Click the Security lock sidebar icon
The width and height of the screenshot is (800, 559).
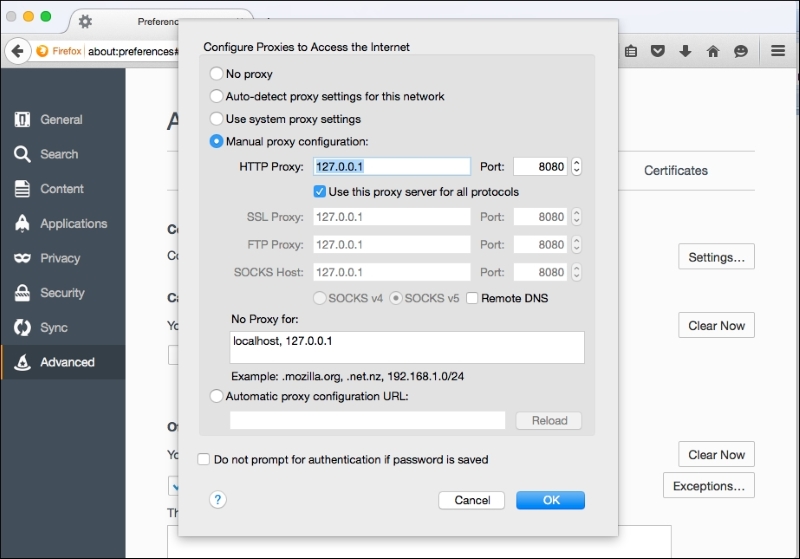22,293
